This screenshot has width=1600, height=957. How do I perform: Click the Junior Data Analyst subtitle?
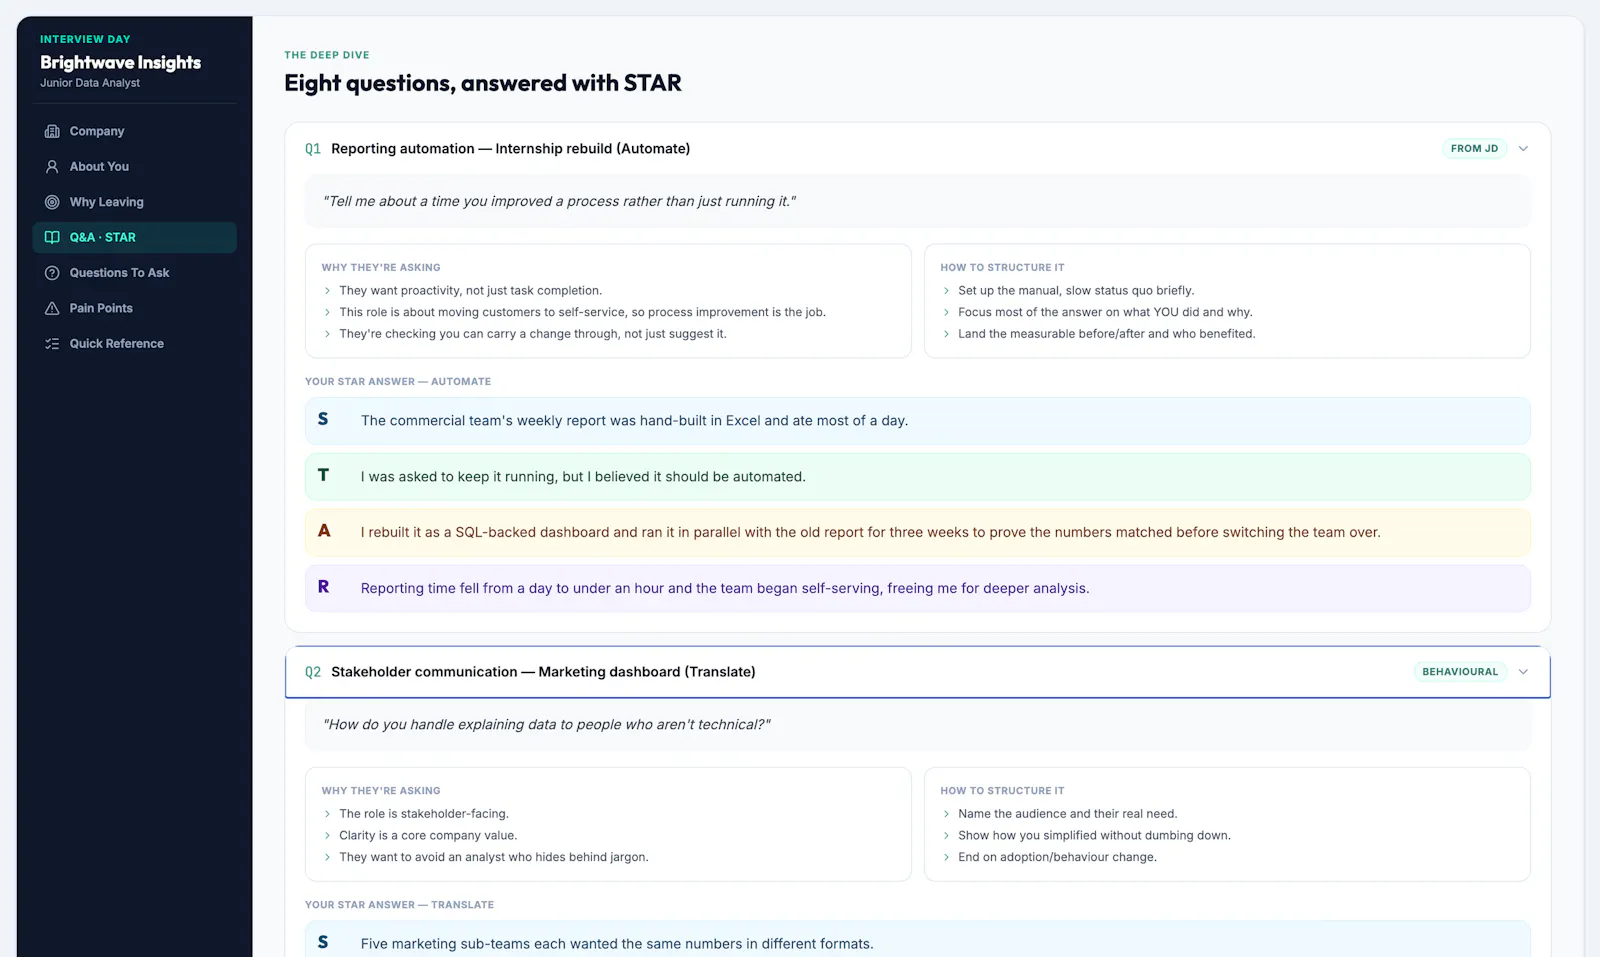coord(90,83)
